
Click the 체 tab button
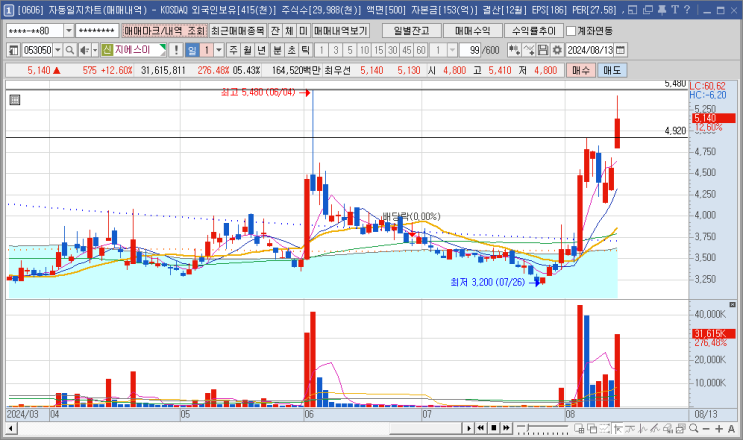(290, 31)
